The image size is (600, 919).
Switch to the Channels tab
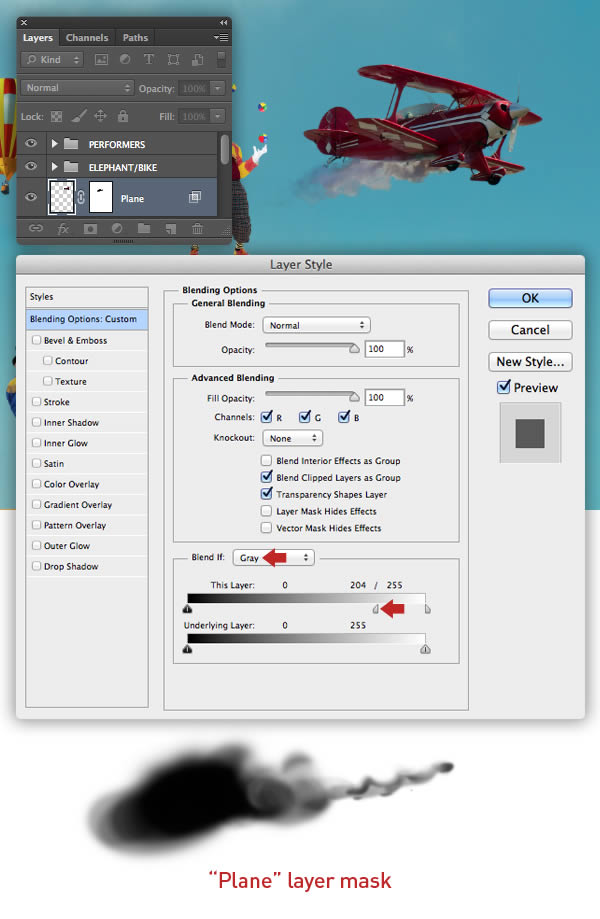(x=87, y=38)
